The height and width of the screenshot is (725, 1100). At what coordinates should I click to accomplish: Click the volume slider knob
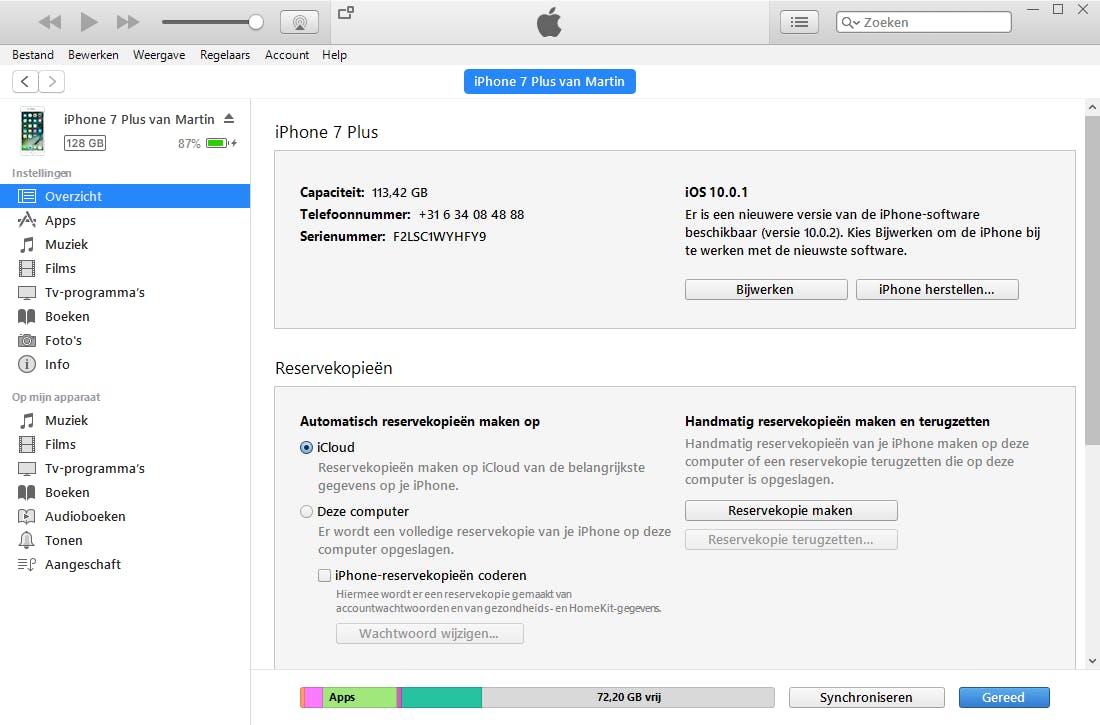[256, 22]
